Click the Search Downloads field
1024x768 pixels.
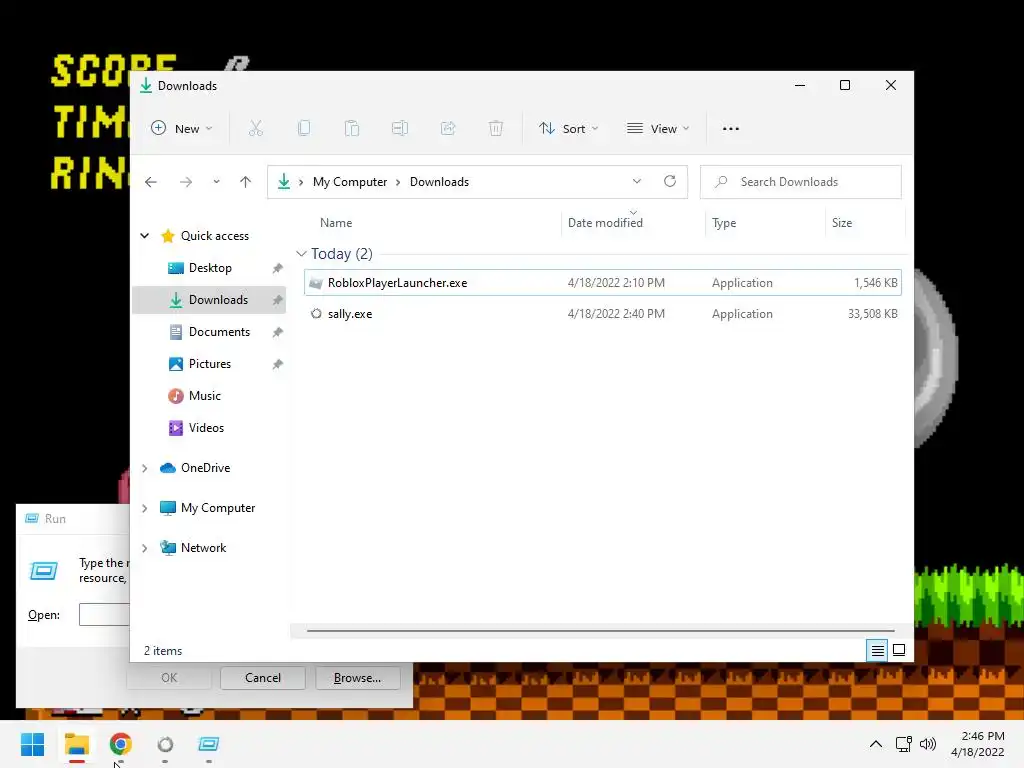pyautogui.click(x=801, y=182)
